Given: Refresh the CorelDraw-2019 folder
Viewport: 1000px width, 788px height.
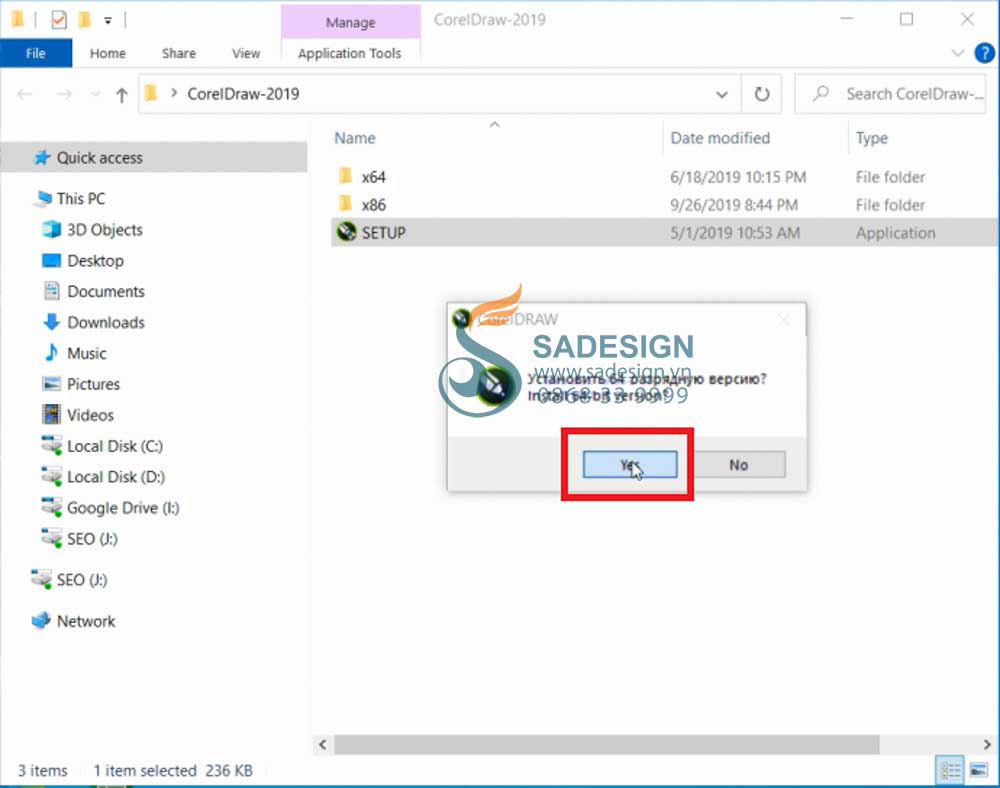Looking at the screenshot, I should tap(761, 94).
